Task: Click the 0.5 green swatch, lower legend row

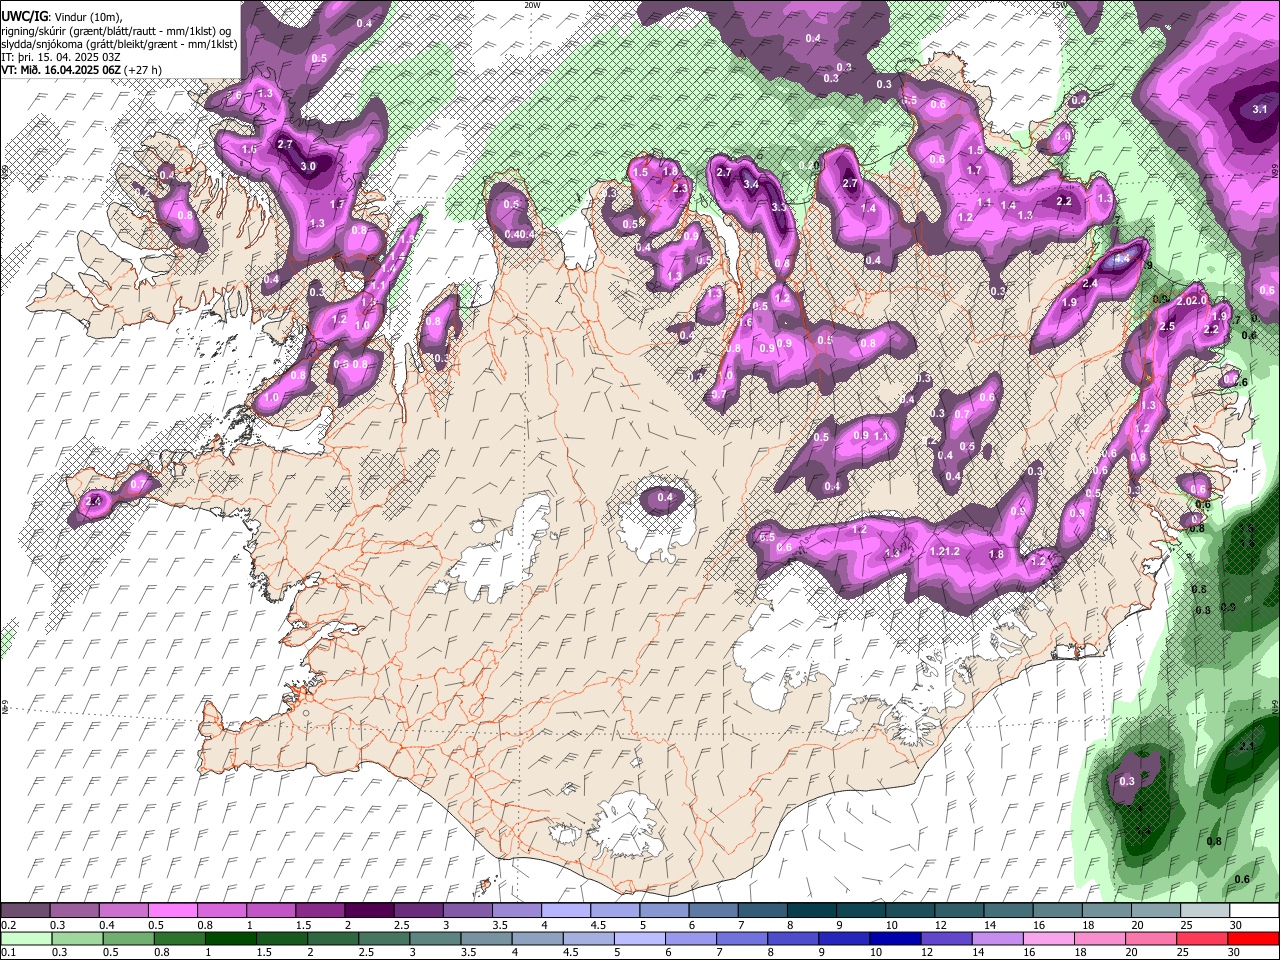Action: pyautogui.click(x=128, y=938)
